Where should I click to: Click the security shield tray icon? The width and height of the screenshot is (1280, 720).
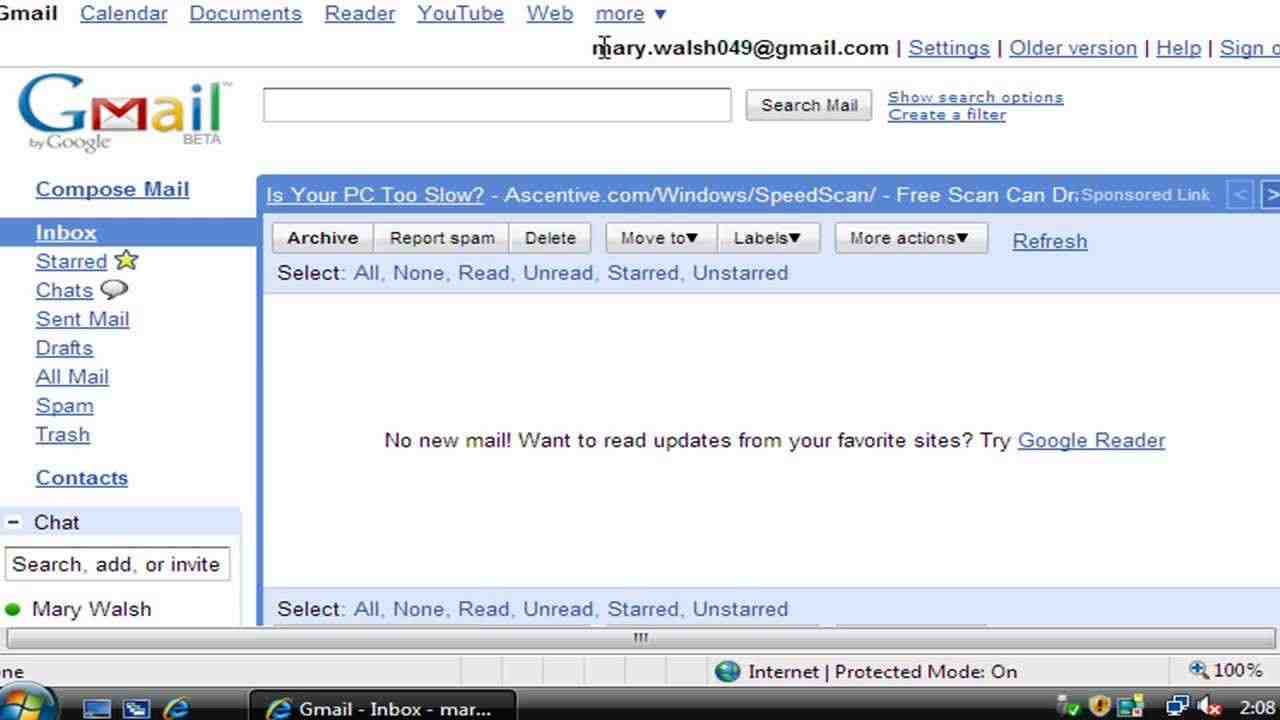(1100, 707)
